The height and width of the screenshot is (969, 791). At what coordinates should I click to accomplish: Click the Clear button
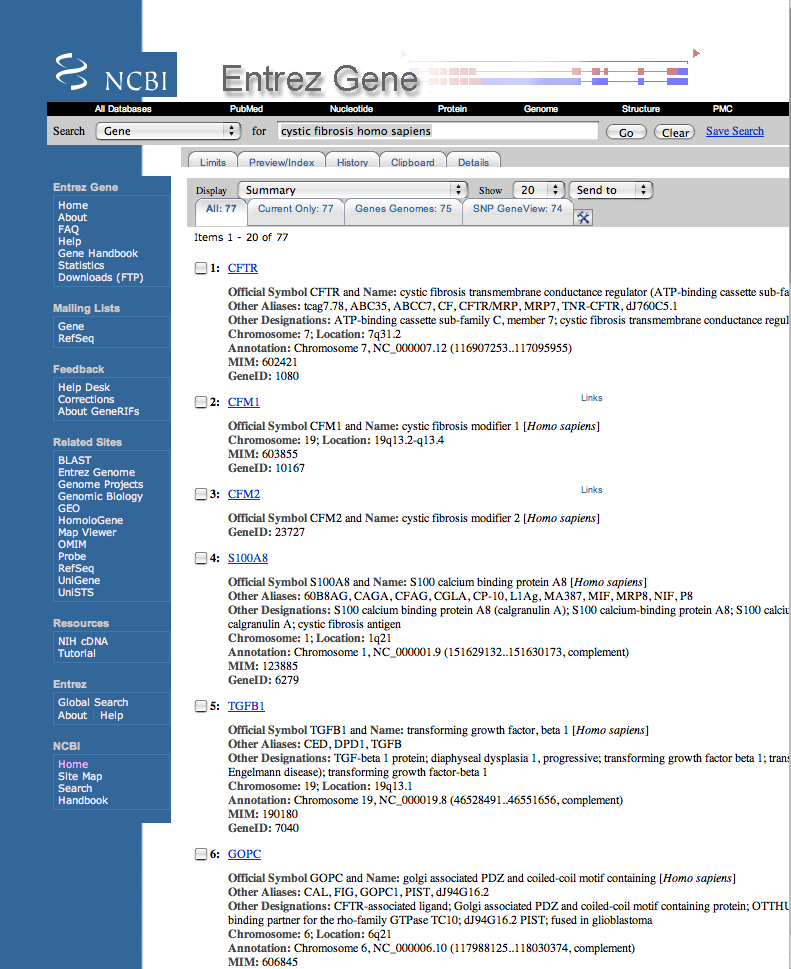675,132
